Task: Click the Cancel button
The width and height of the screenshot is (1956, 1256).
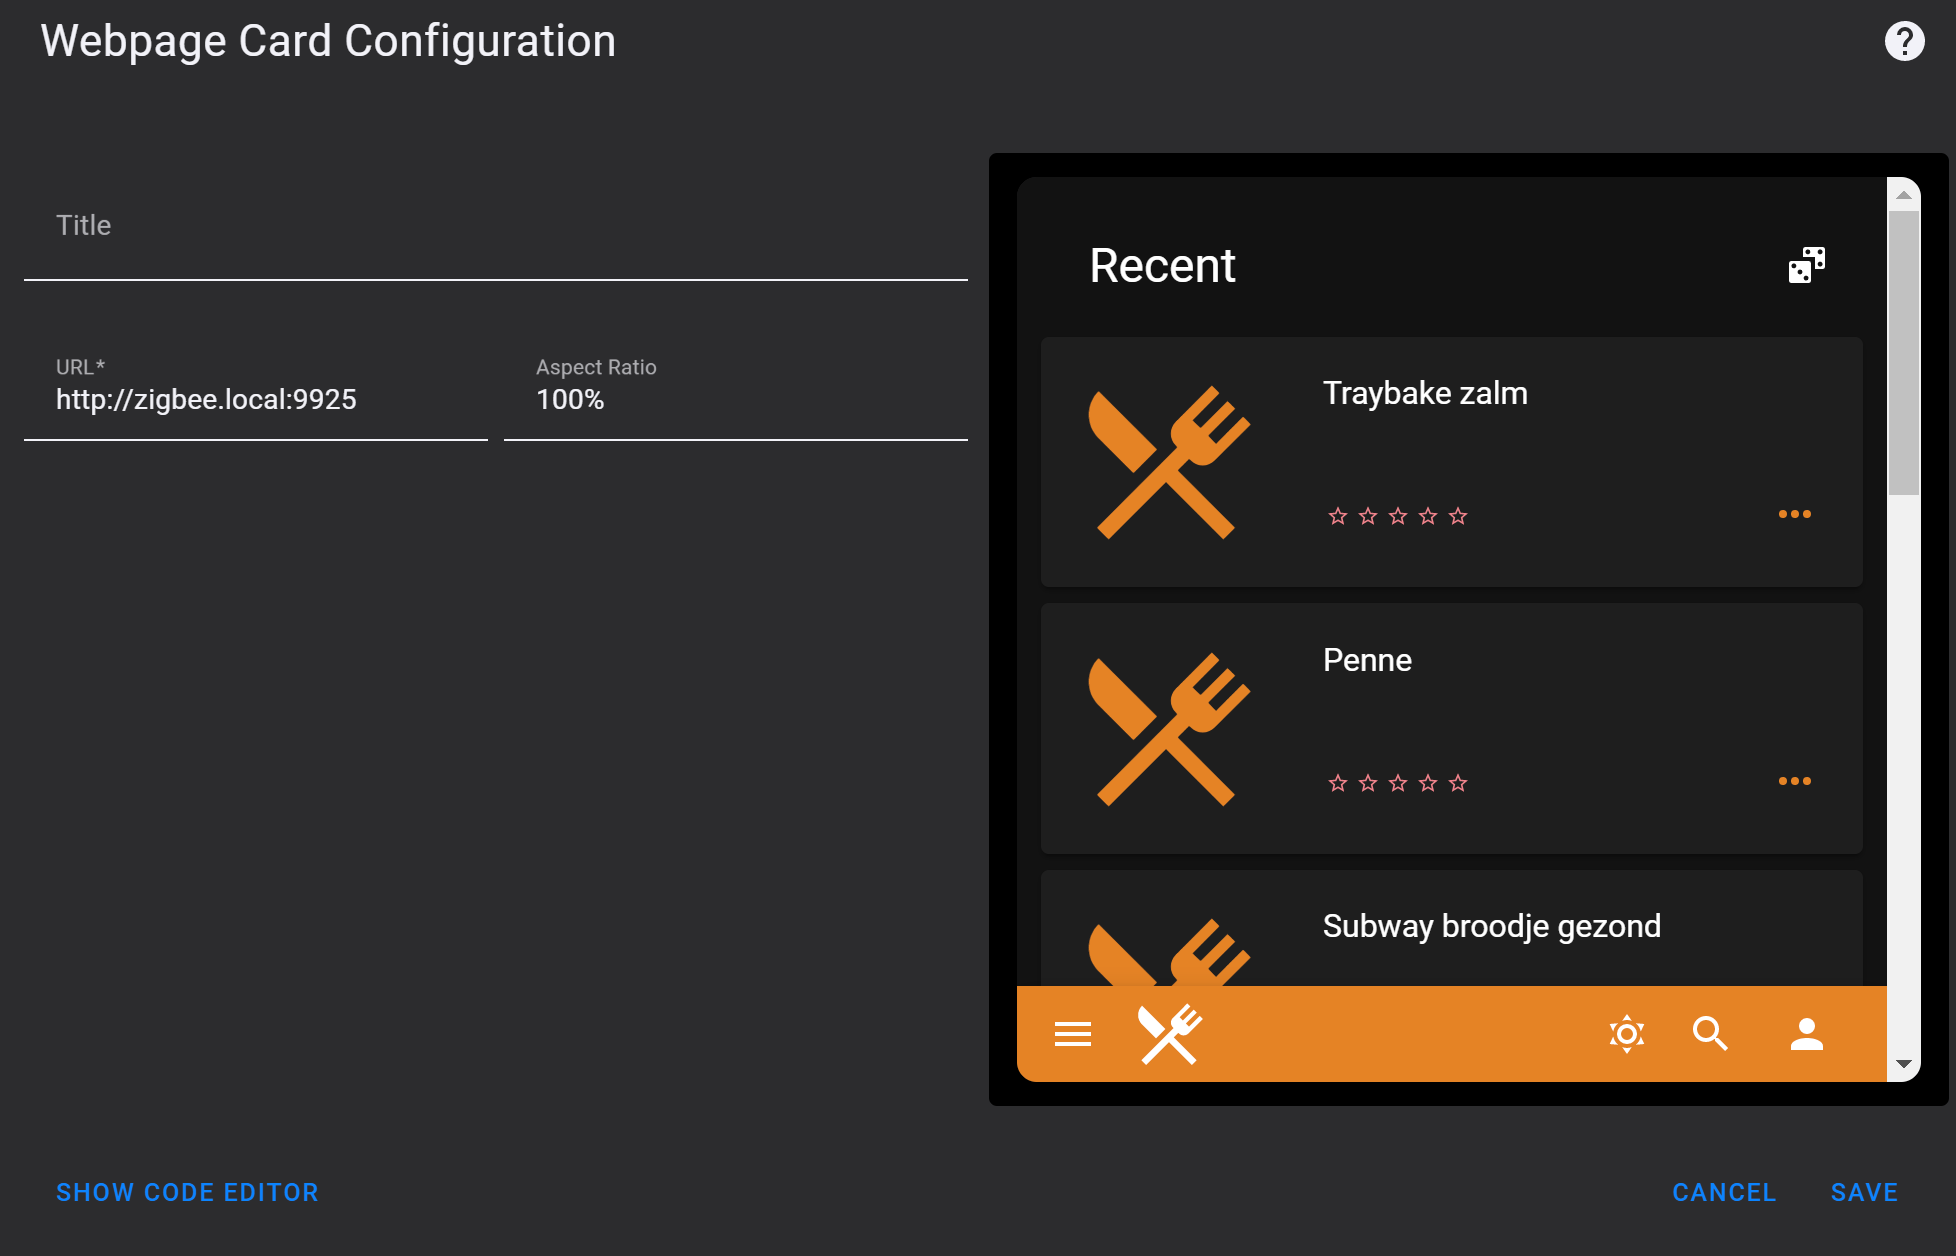Action: [x=1724, y=1192]
